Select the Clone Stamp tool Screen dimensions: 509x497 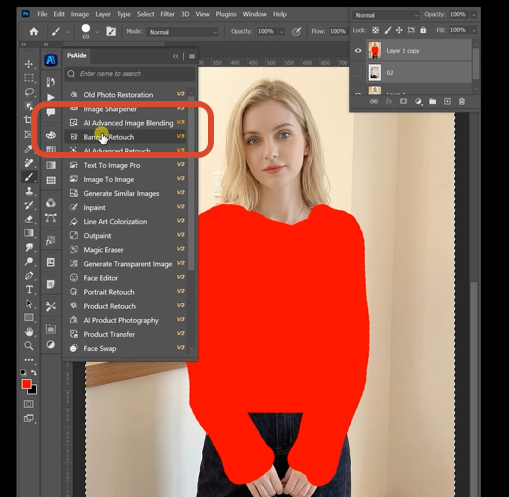tap(29, 191)
